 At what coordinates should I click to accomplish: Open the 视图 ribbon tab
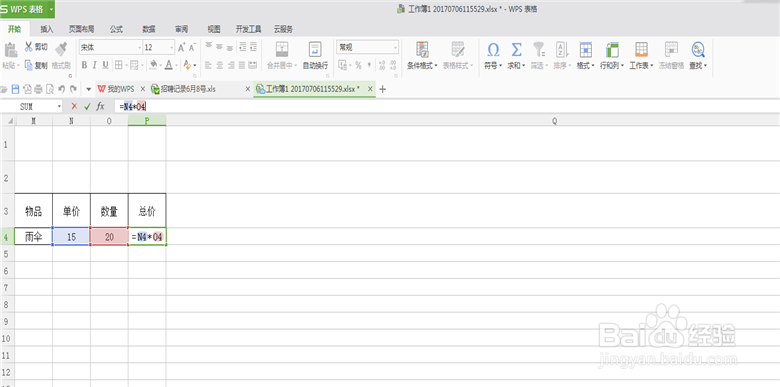tap(214, 29)
